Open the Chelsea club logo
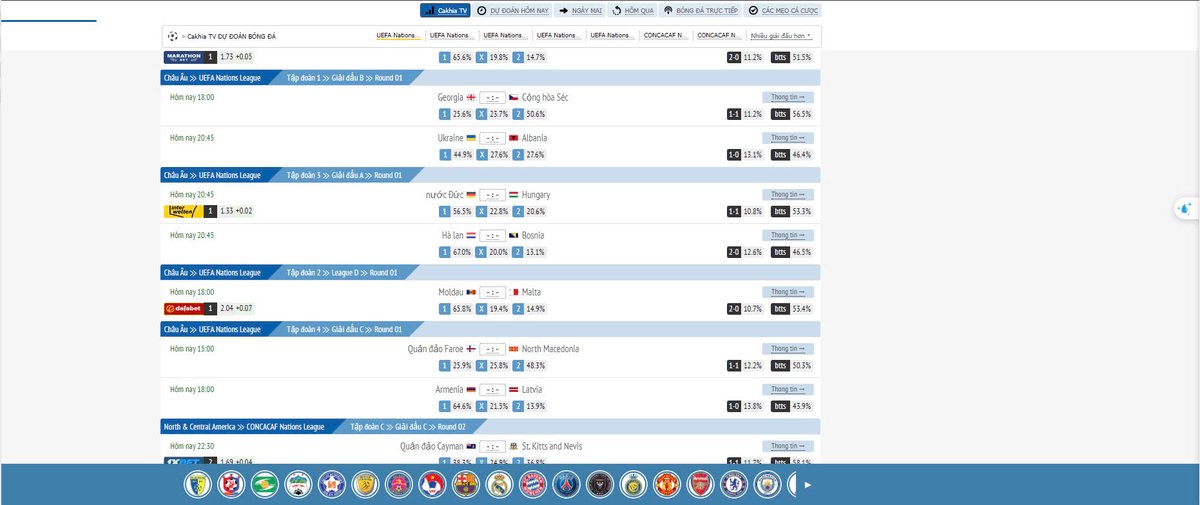The image size is (1200, 505). [x=734, y=485]
